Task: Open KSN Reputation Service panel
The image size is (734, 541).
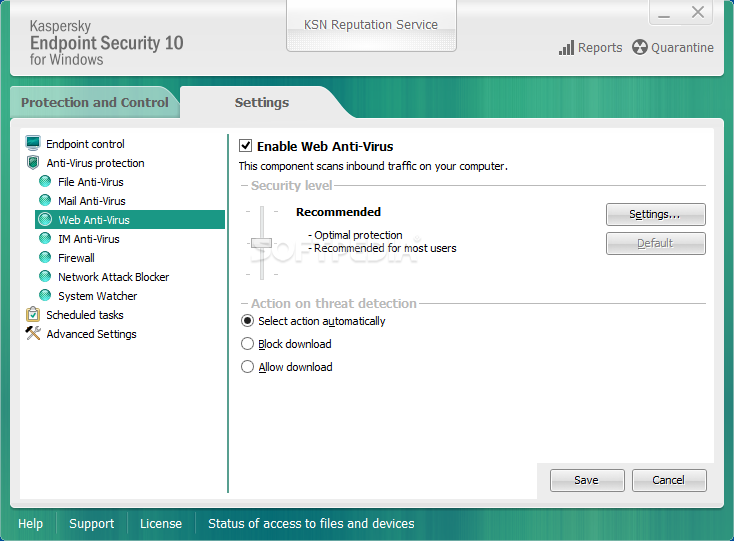Action: [371, 26]
